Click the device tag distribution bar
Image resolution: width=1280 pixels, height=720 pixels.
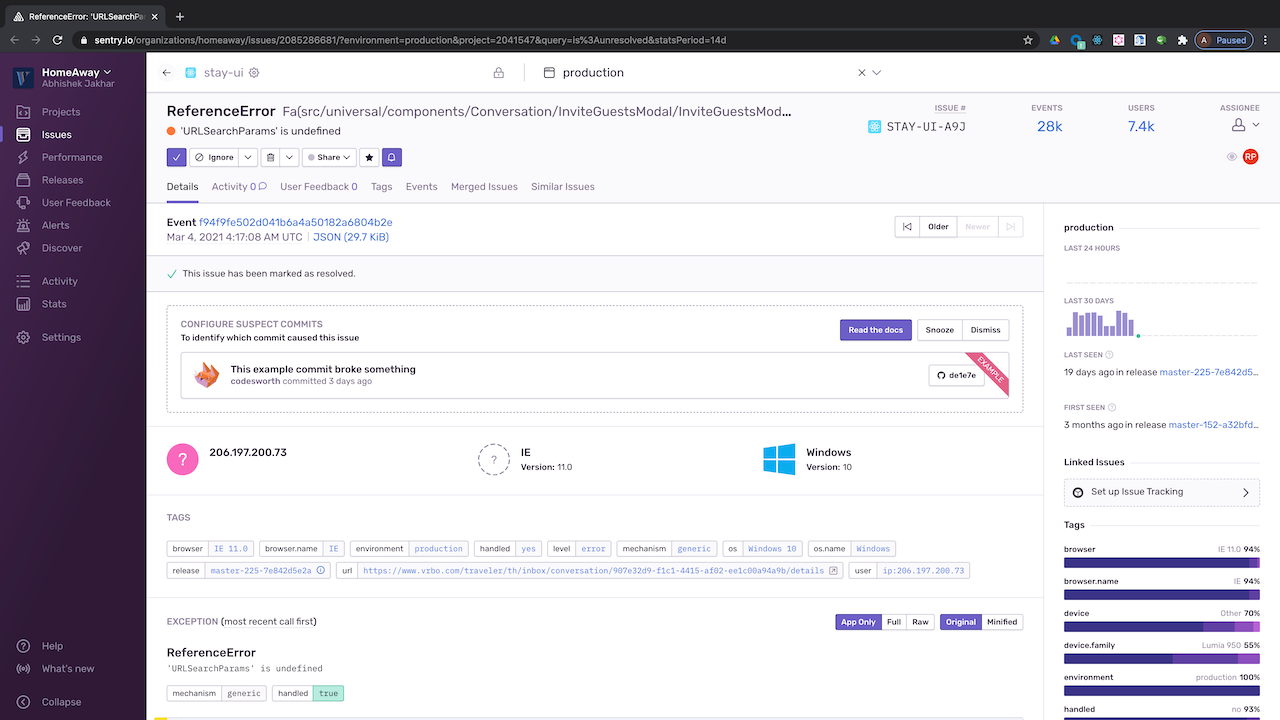(x=1162, y=627)
